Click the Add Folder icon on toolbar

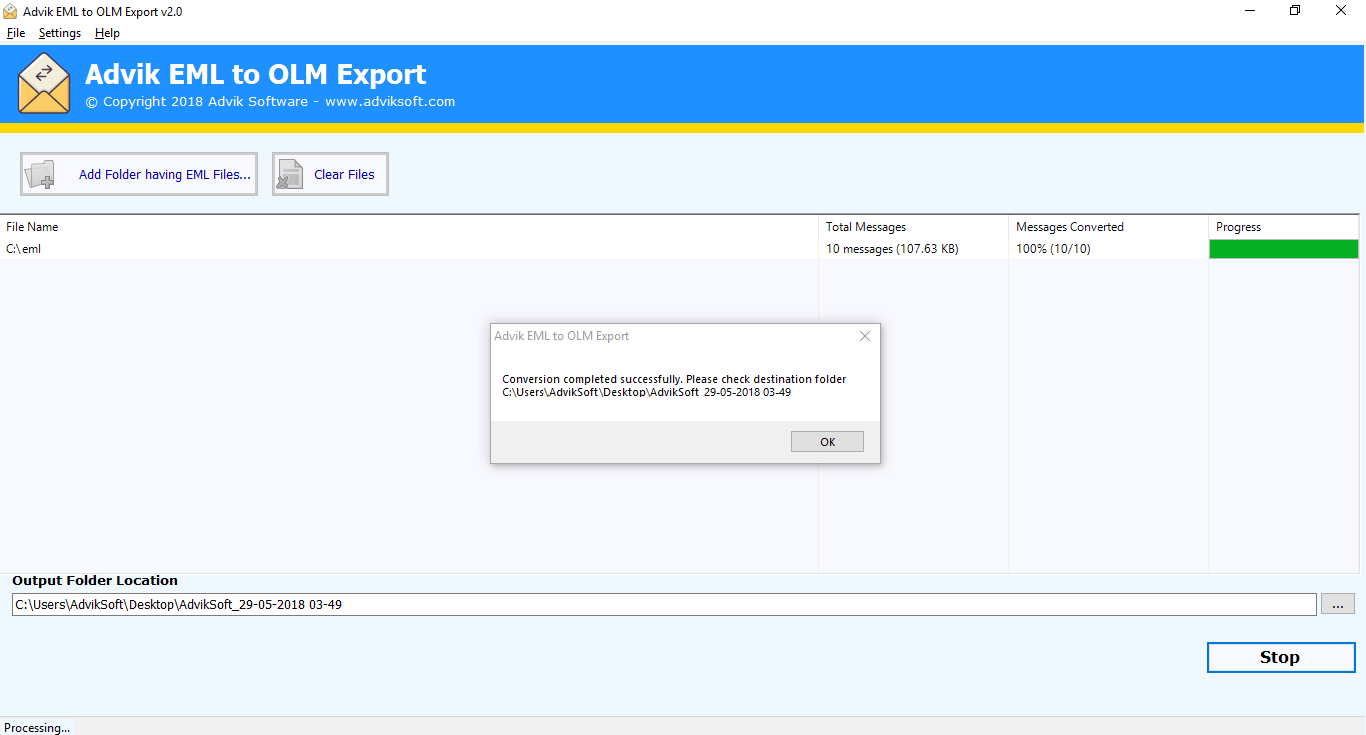(x=40, y=173)
